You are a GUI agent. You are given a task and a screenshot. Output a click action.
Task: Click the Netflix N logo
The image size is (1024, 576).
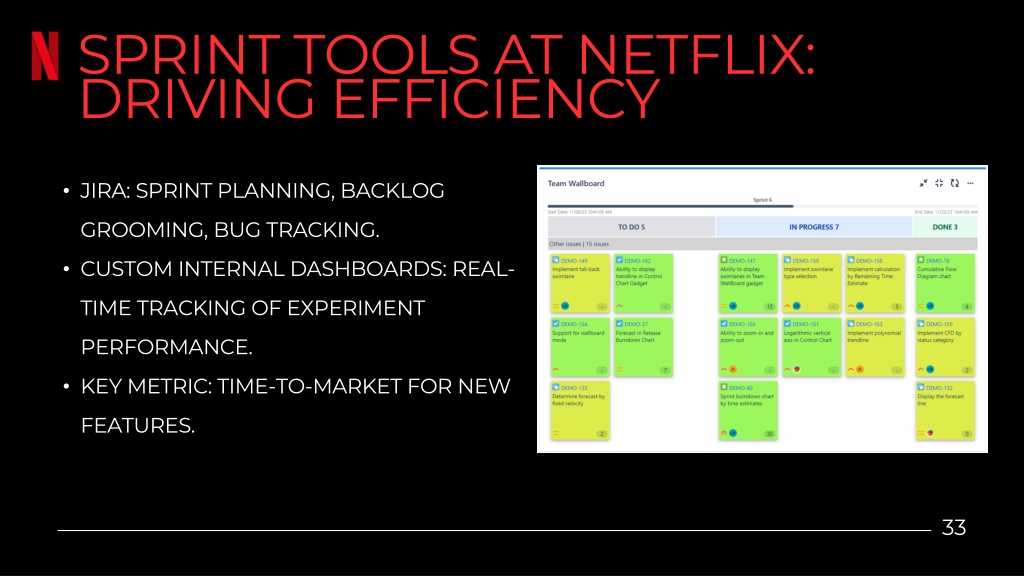pos(45,56)
